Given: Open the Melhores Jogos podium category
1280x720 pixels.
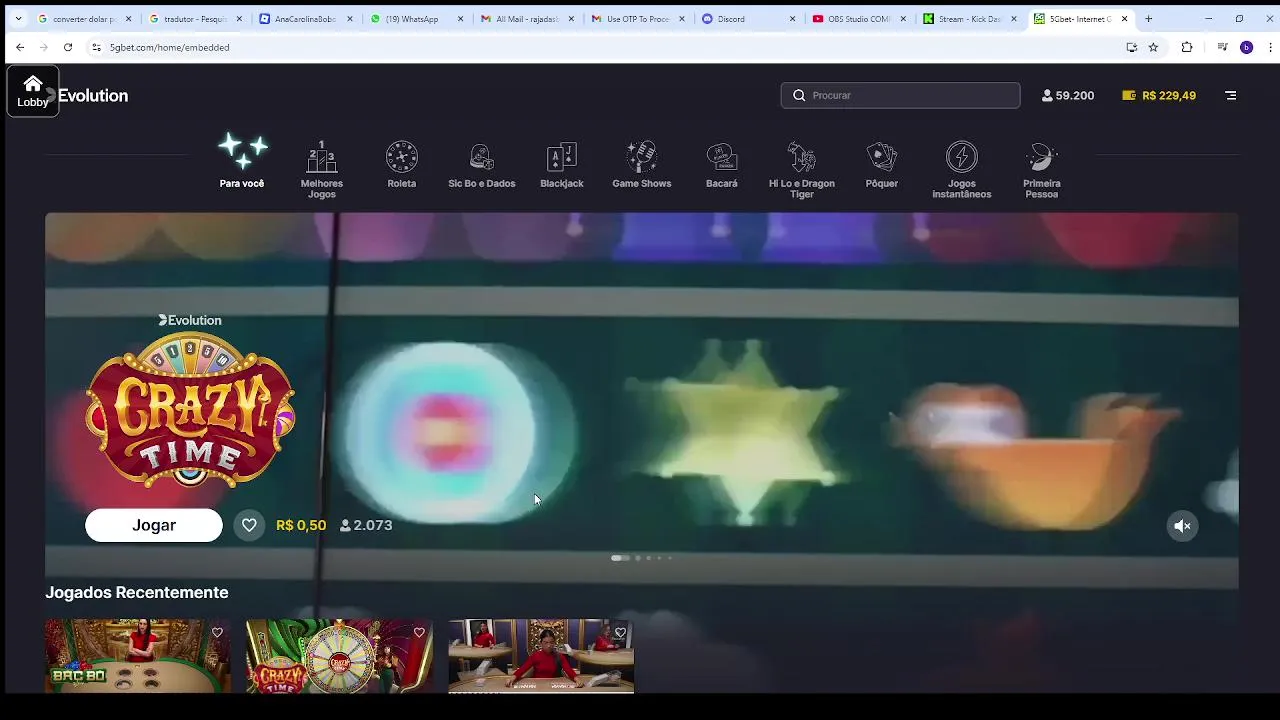Looking at the screenshot, I should click(322, 169).
